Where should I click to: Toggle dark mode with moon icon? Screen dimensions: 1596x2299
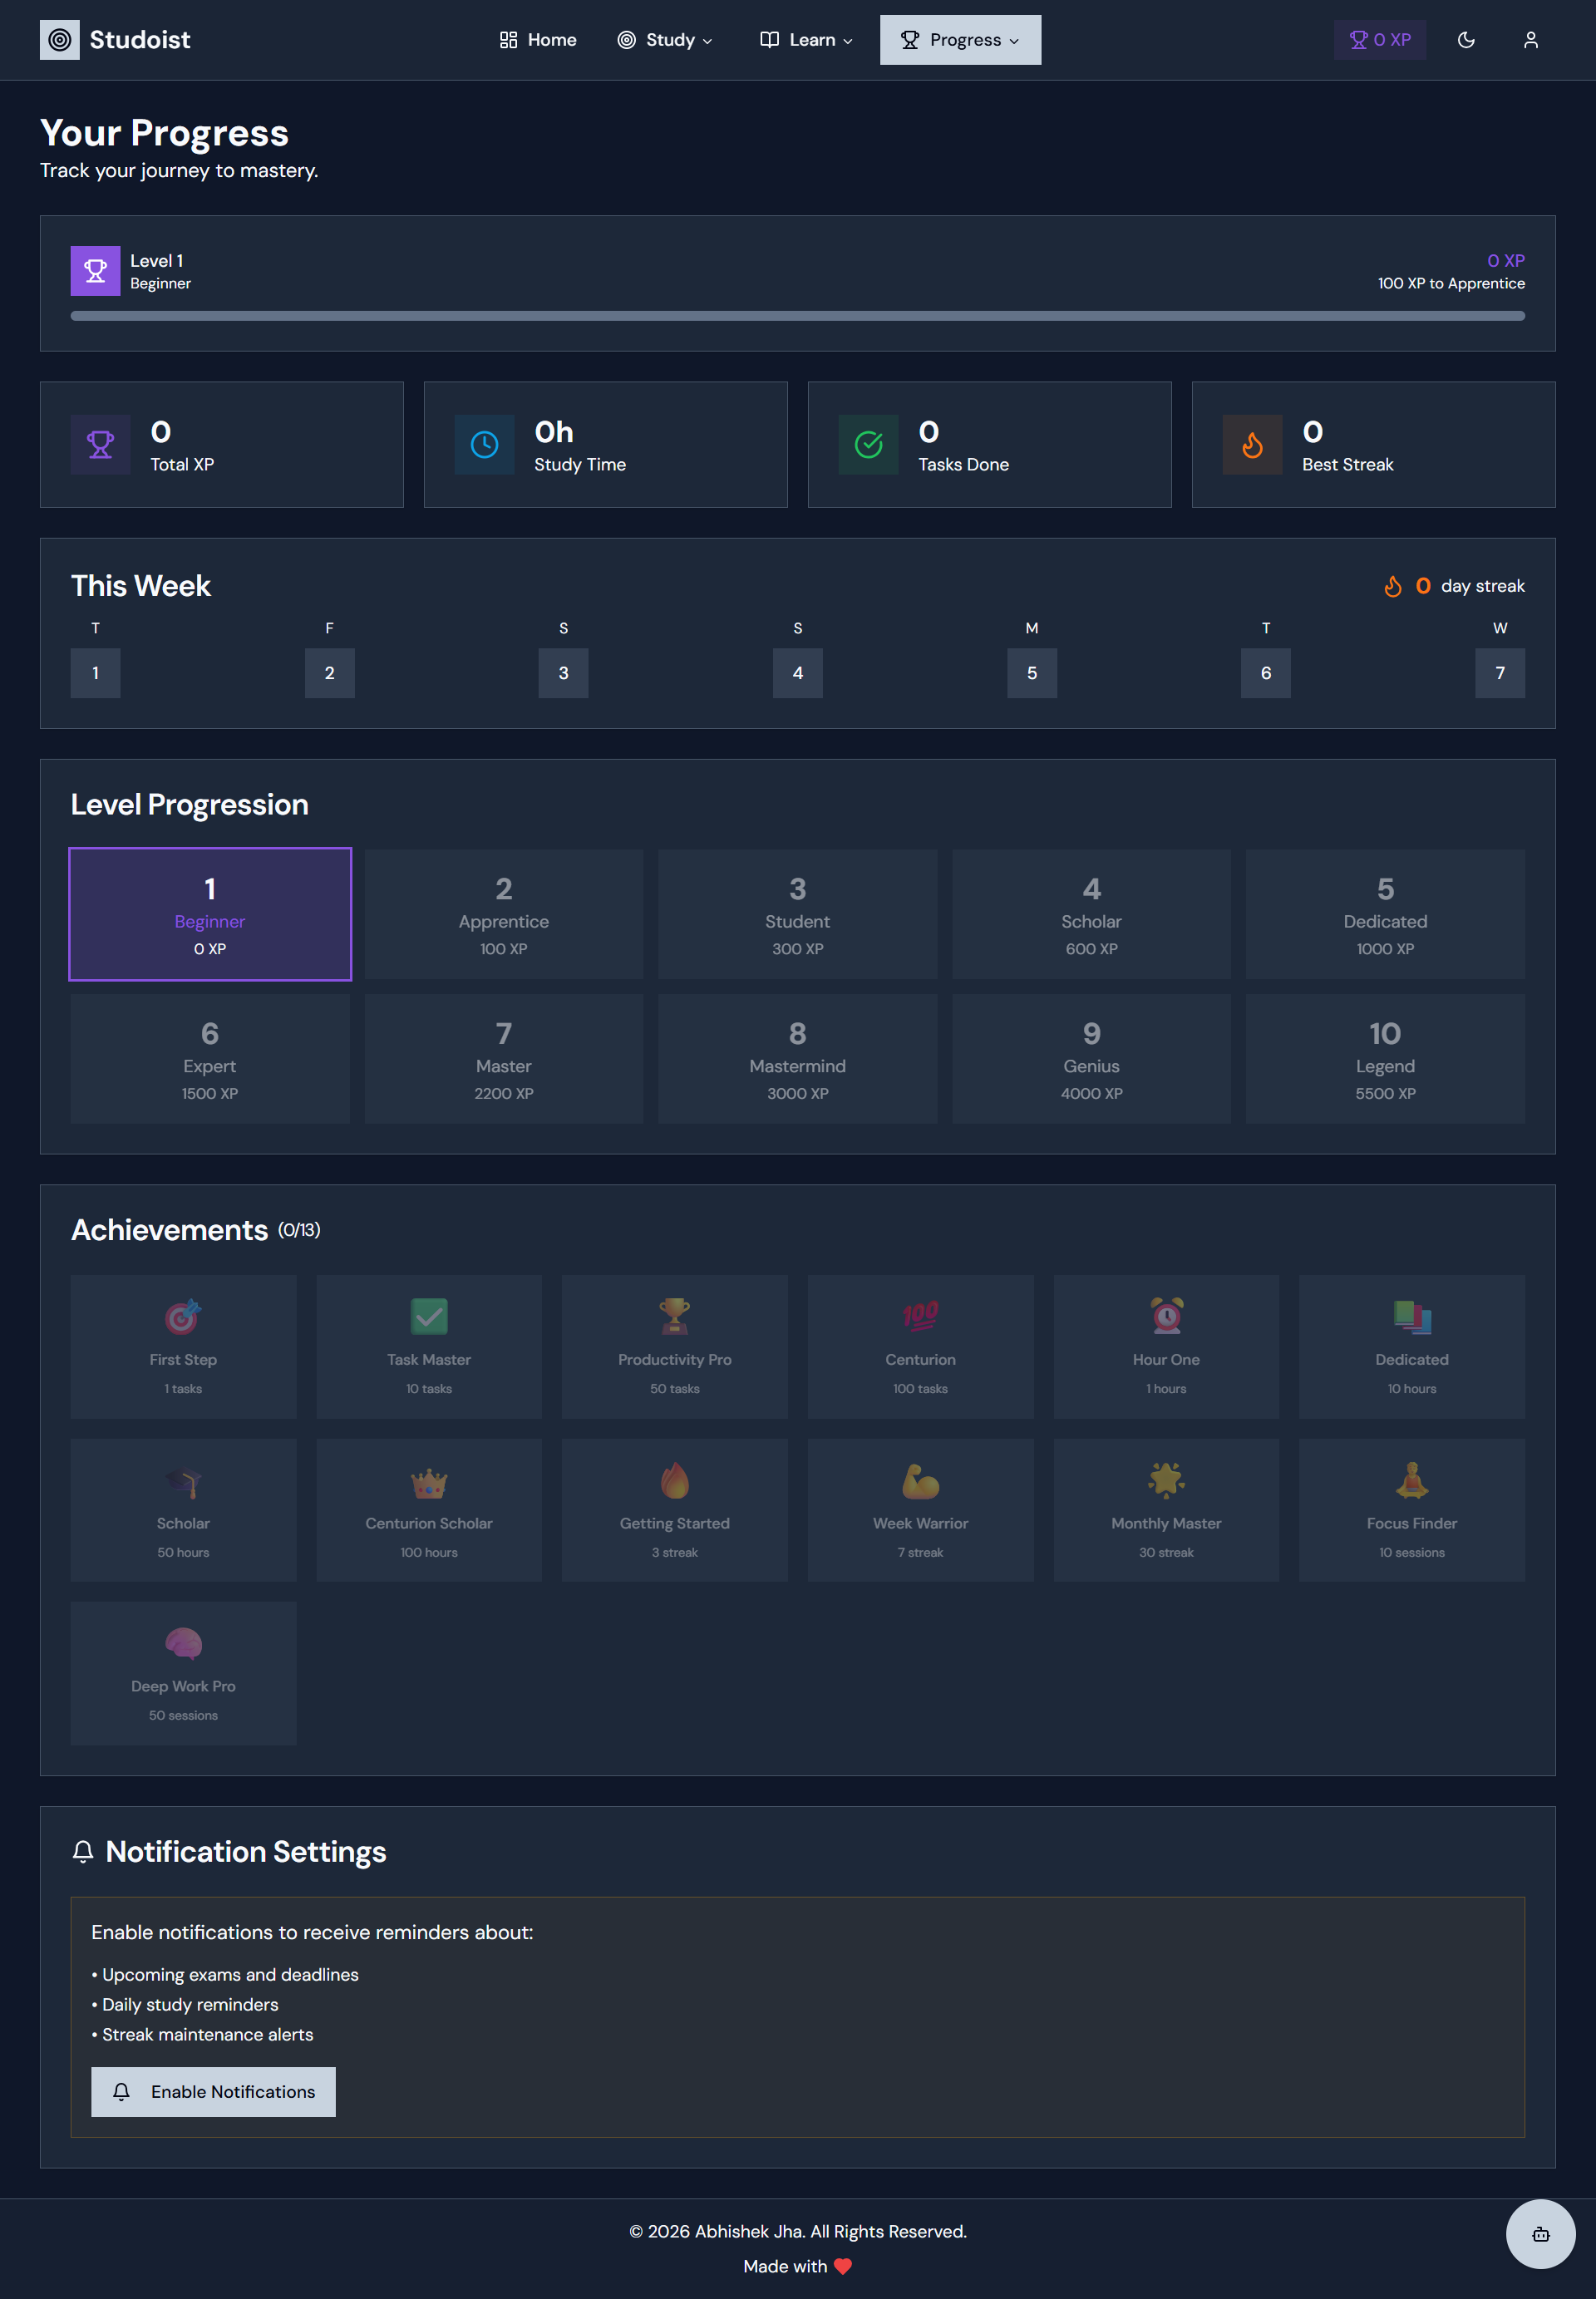1466,40
